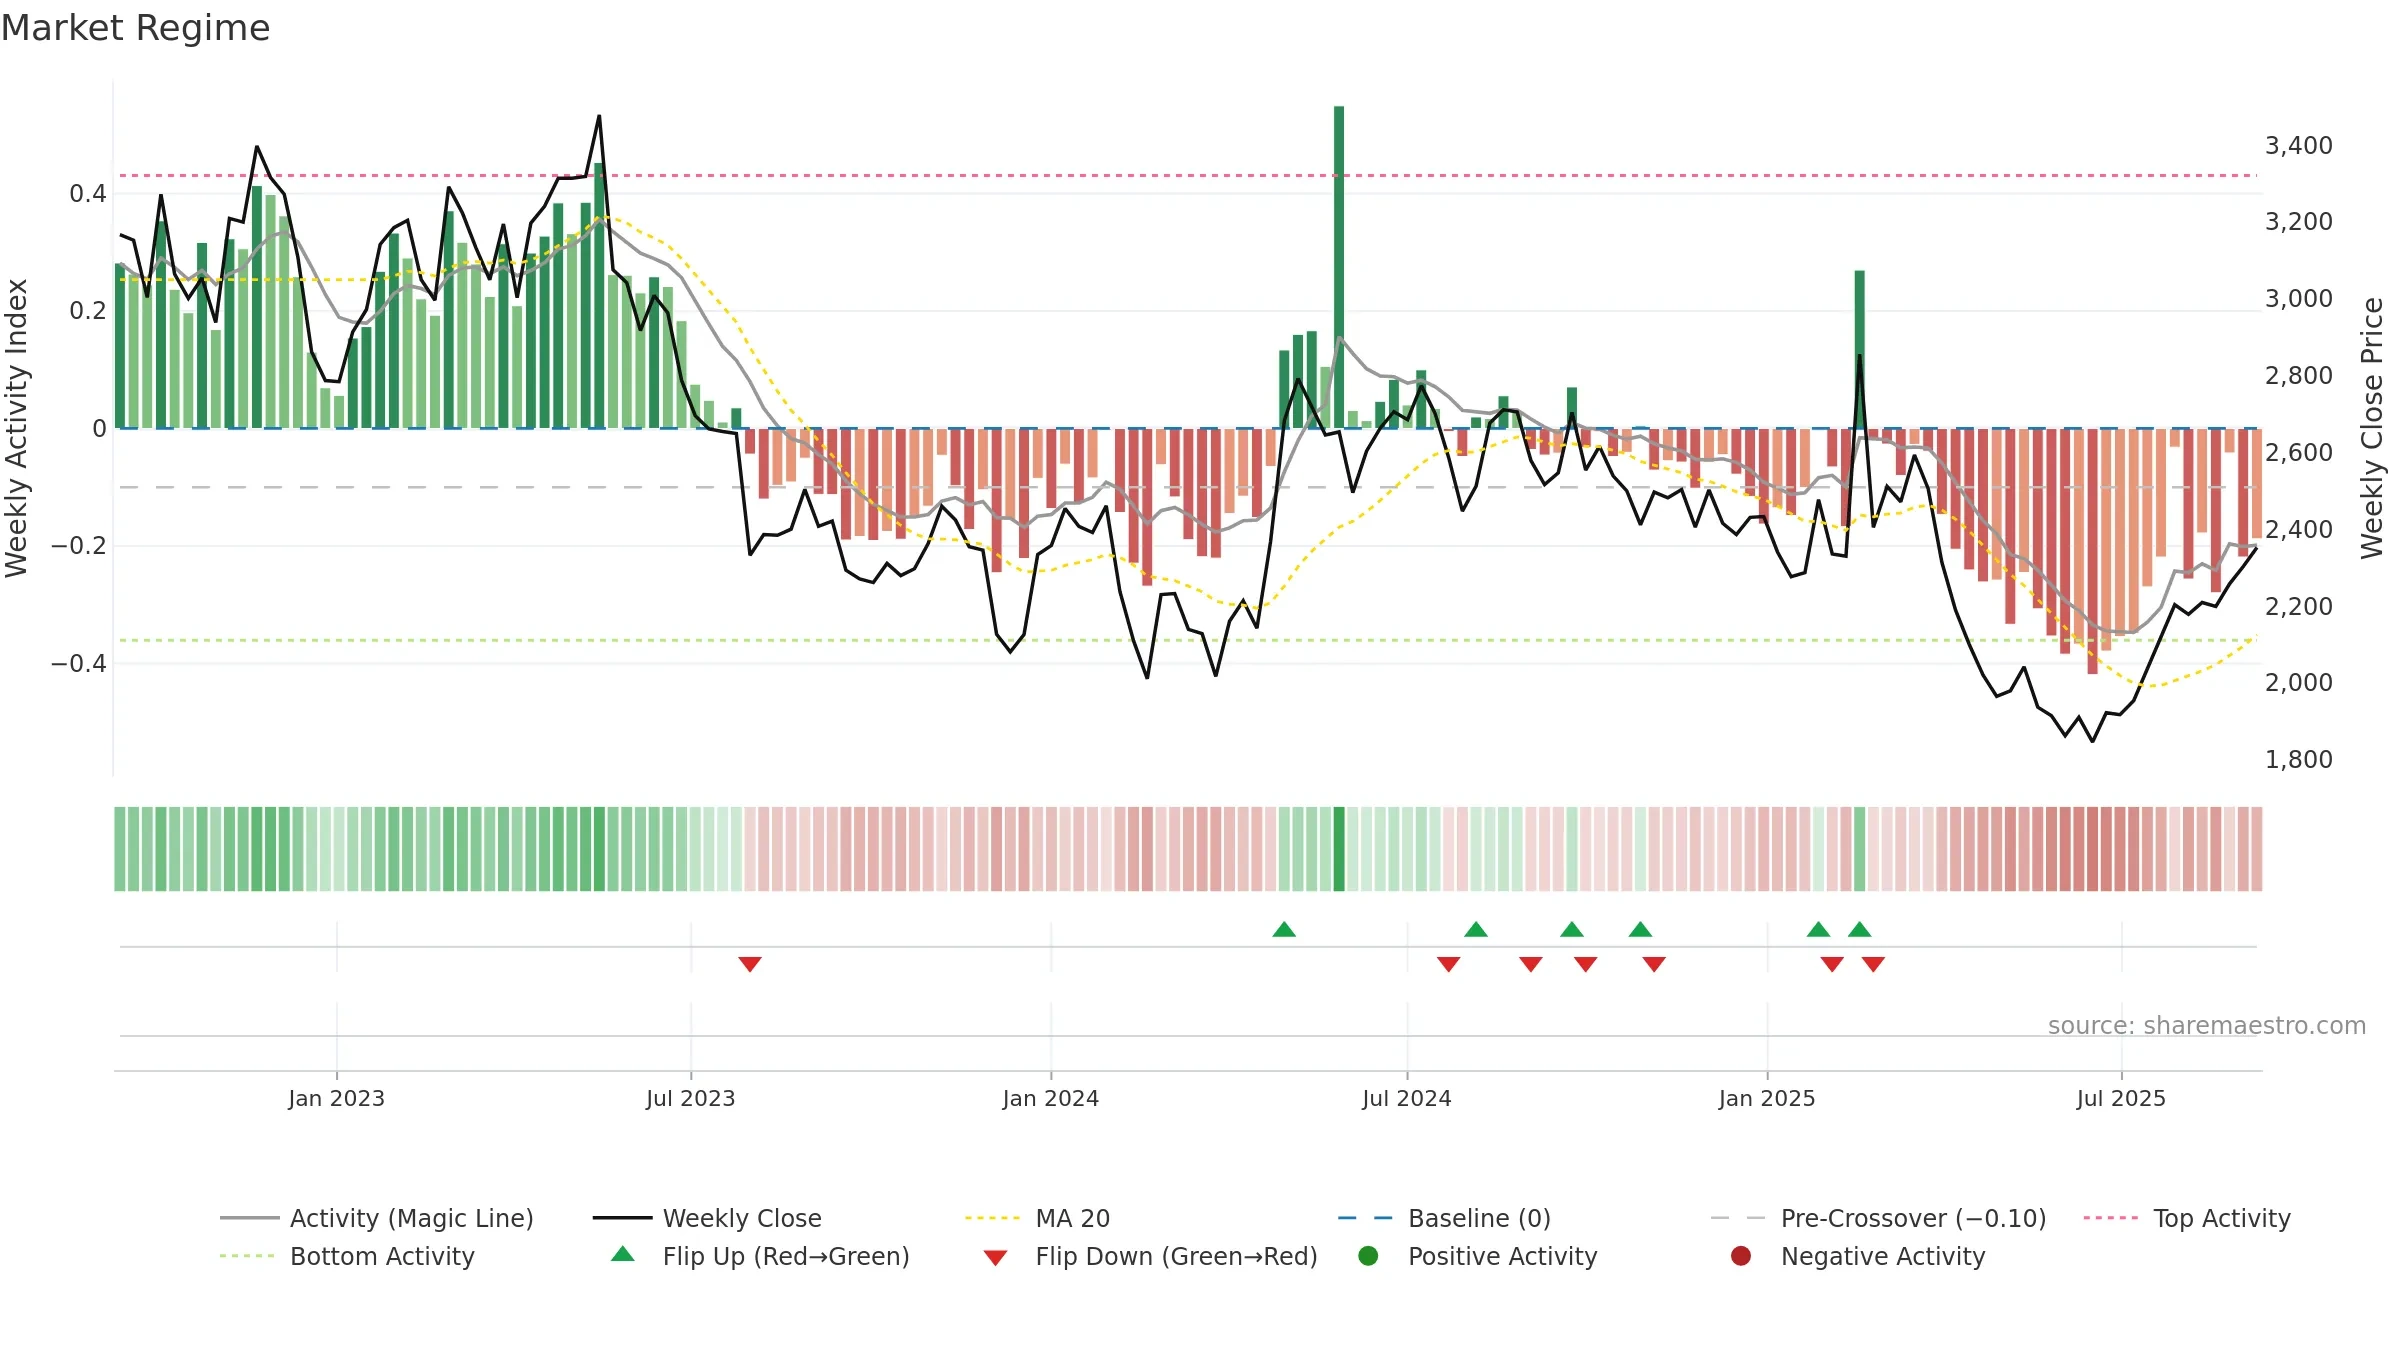Click the tall green bar in early 2025
2400x1350 pixels.
tap(1860, 349)
